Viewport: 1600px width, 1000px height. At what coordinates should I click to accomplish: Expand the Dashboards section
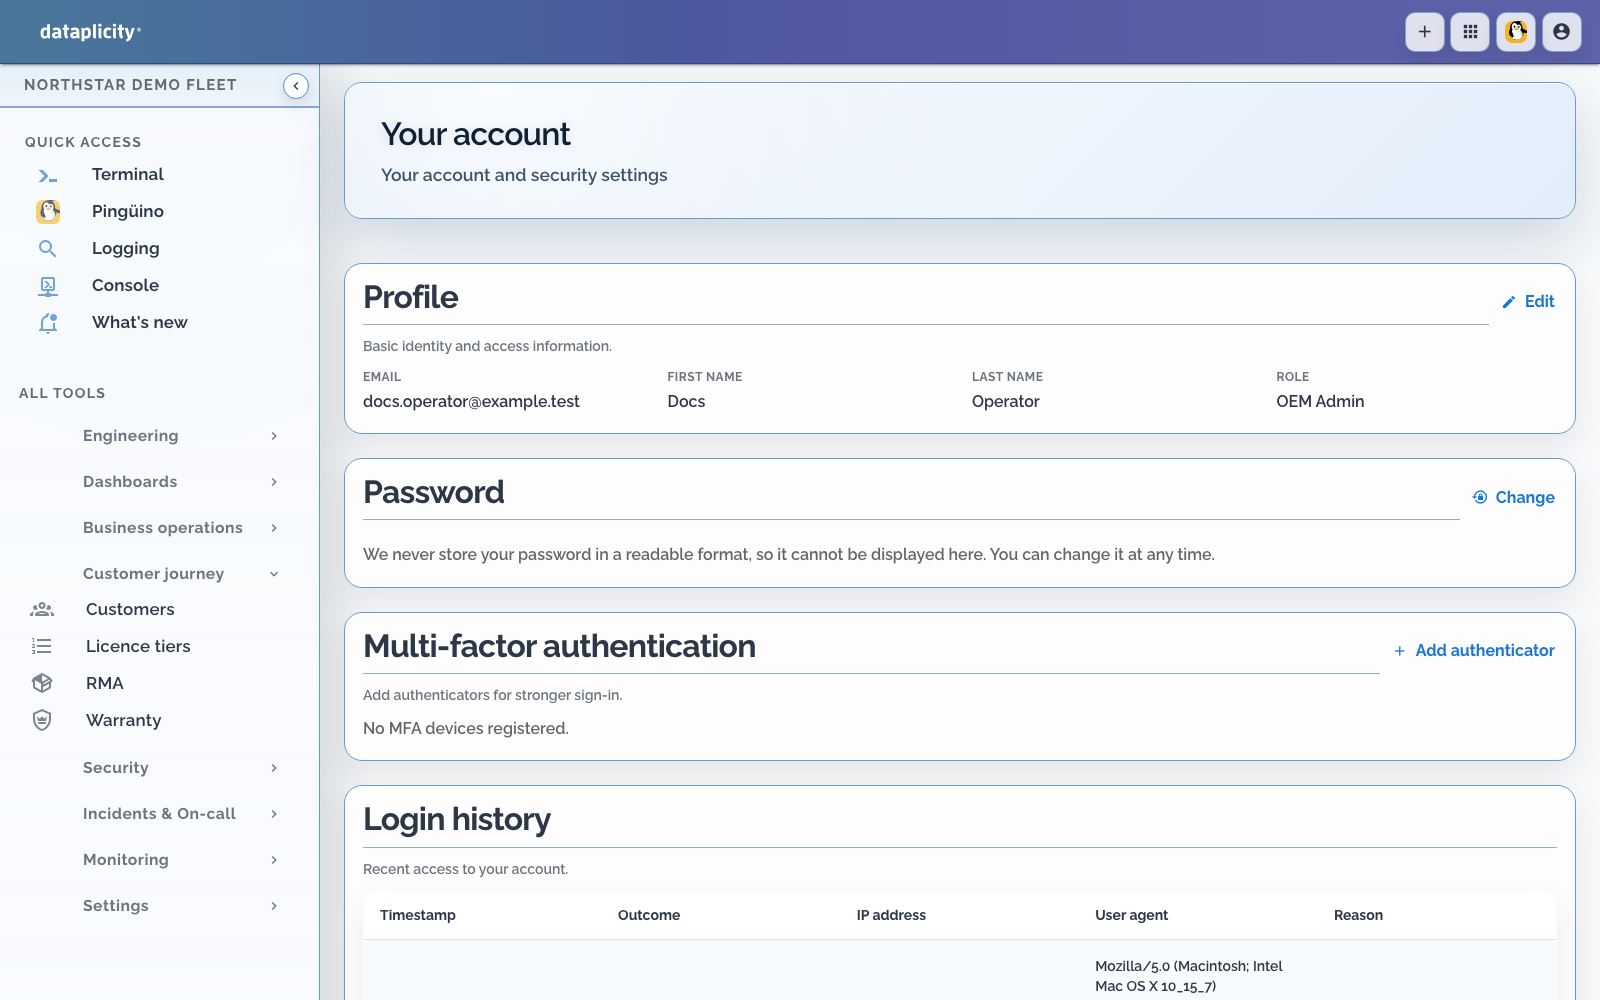pos(180,482)
